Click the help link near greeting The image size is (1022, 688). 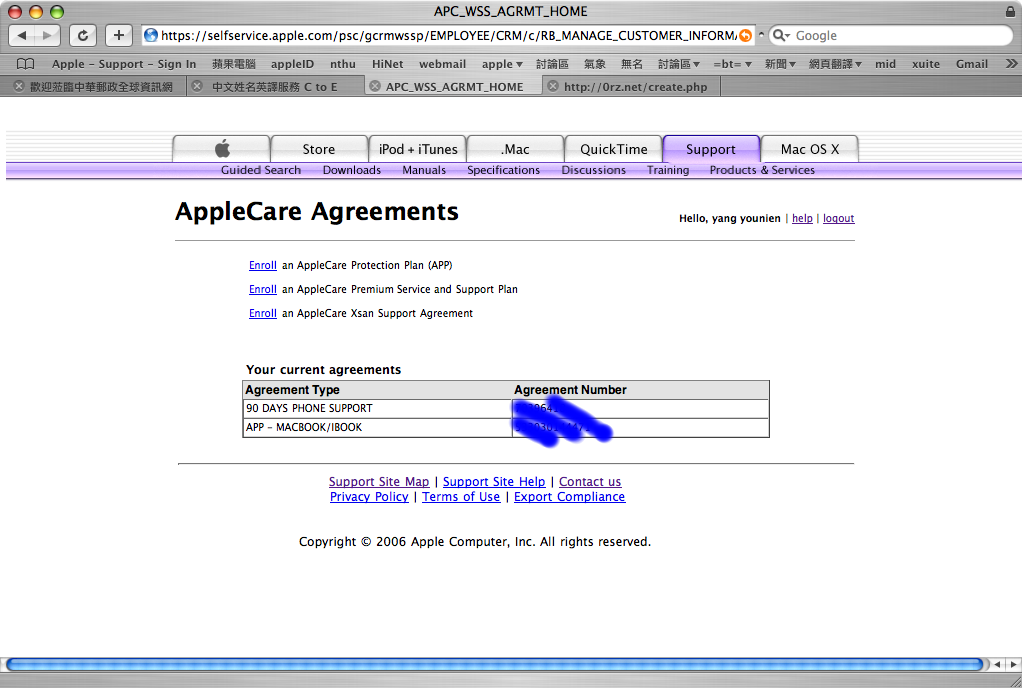tap(802, 218)
